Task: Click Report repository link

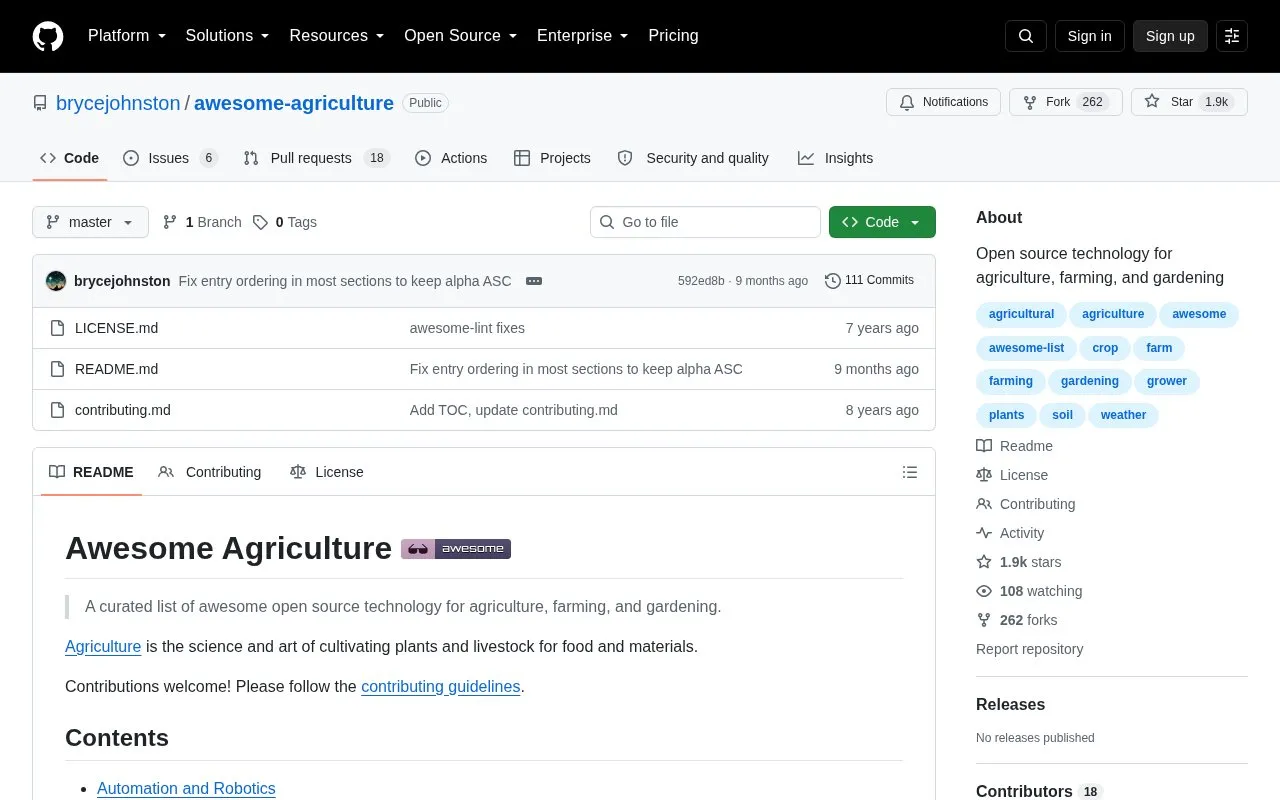Action: [1029, 649]
